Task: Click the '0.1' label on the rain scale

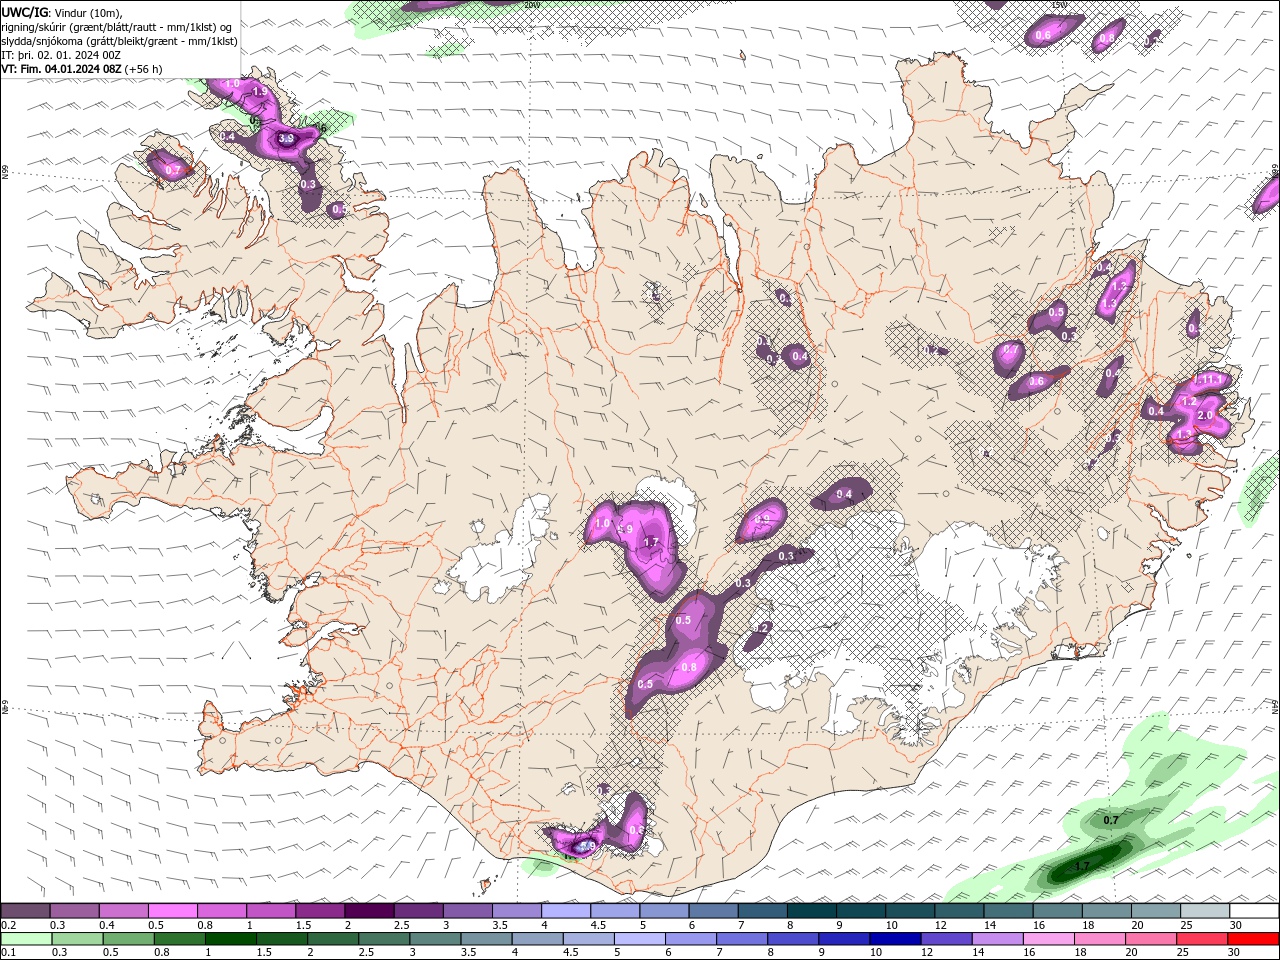Action: 9,952
